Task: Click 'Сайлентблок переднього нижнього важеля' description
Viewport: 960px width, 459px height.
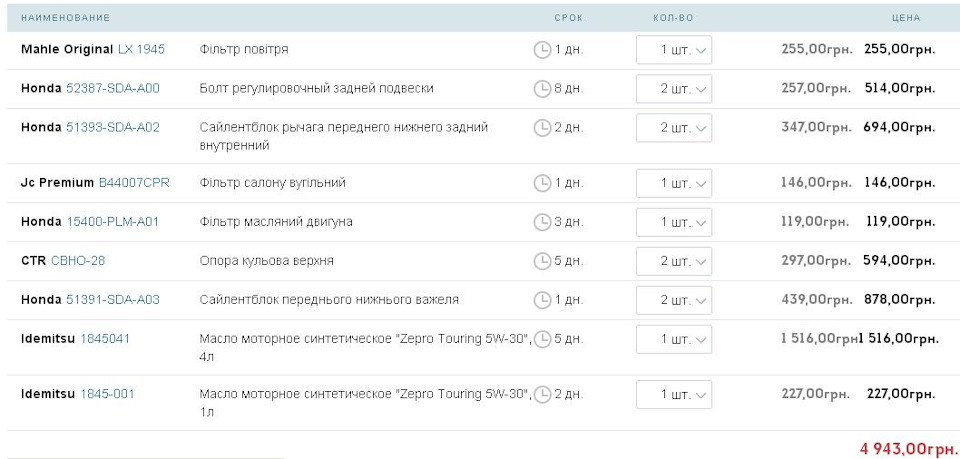Action: coord(329,300)
